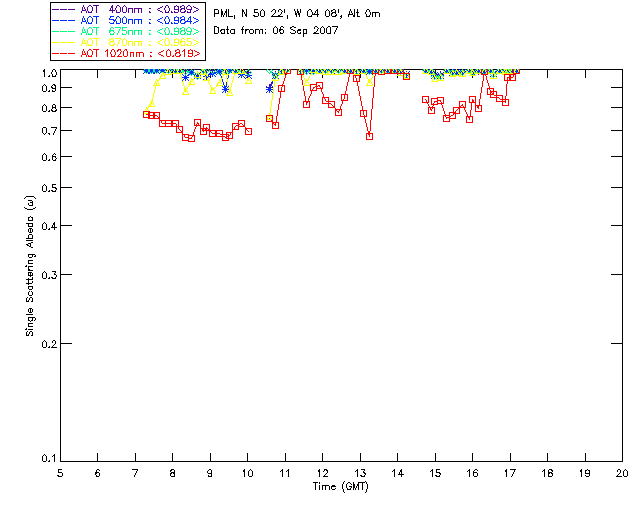
Task: Click the 0.1 y-axis tick label
Action: 49,459
